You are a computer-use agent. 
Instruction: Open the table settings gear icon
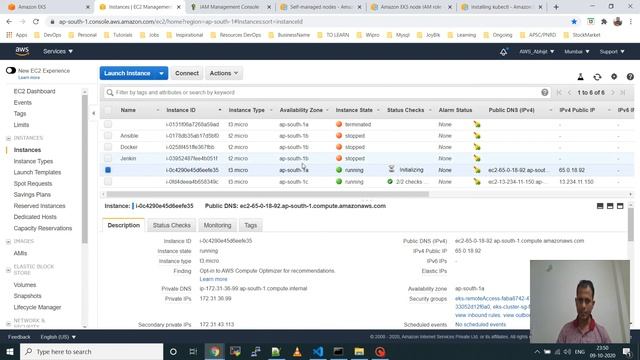point(614,76)
